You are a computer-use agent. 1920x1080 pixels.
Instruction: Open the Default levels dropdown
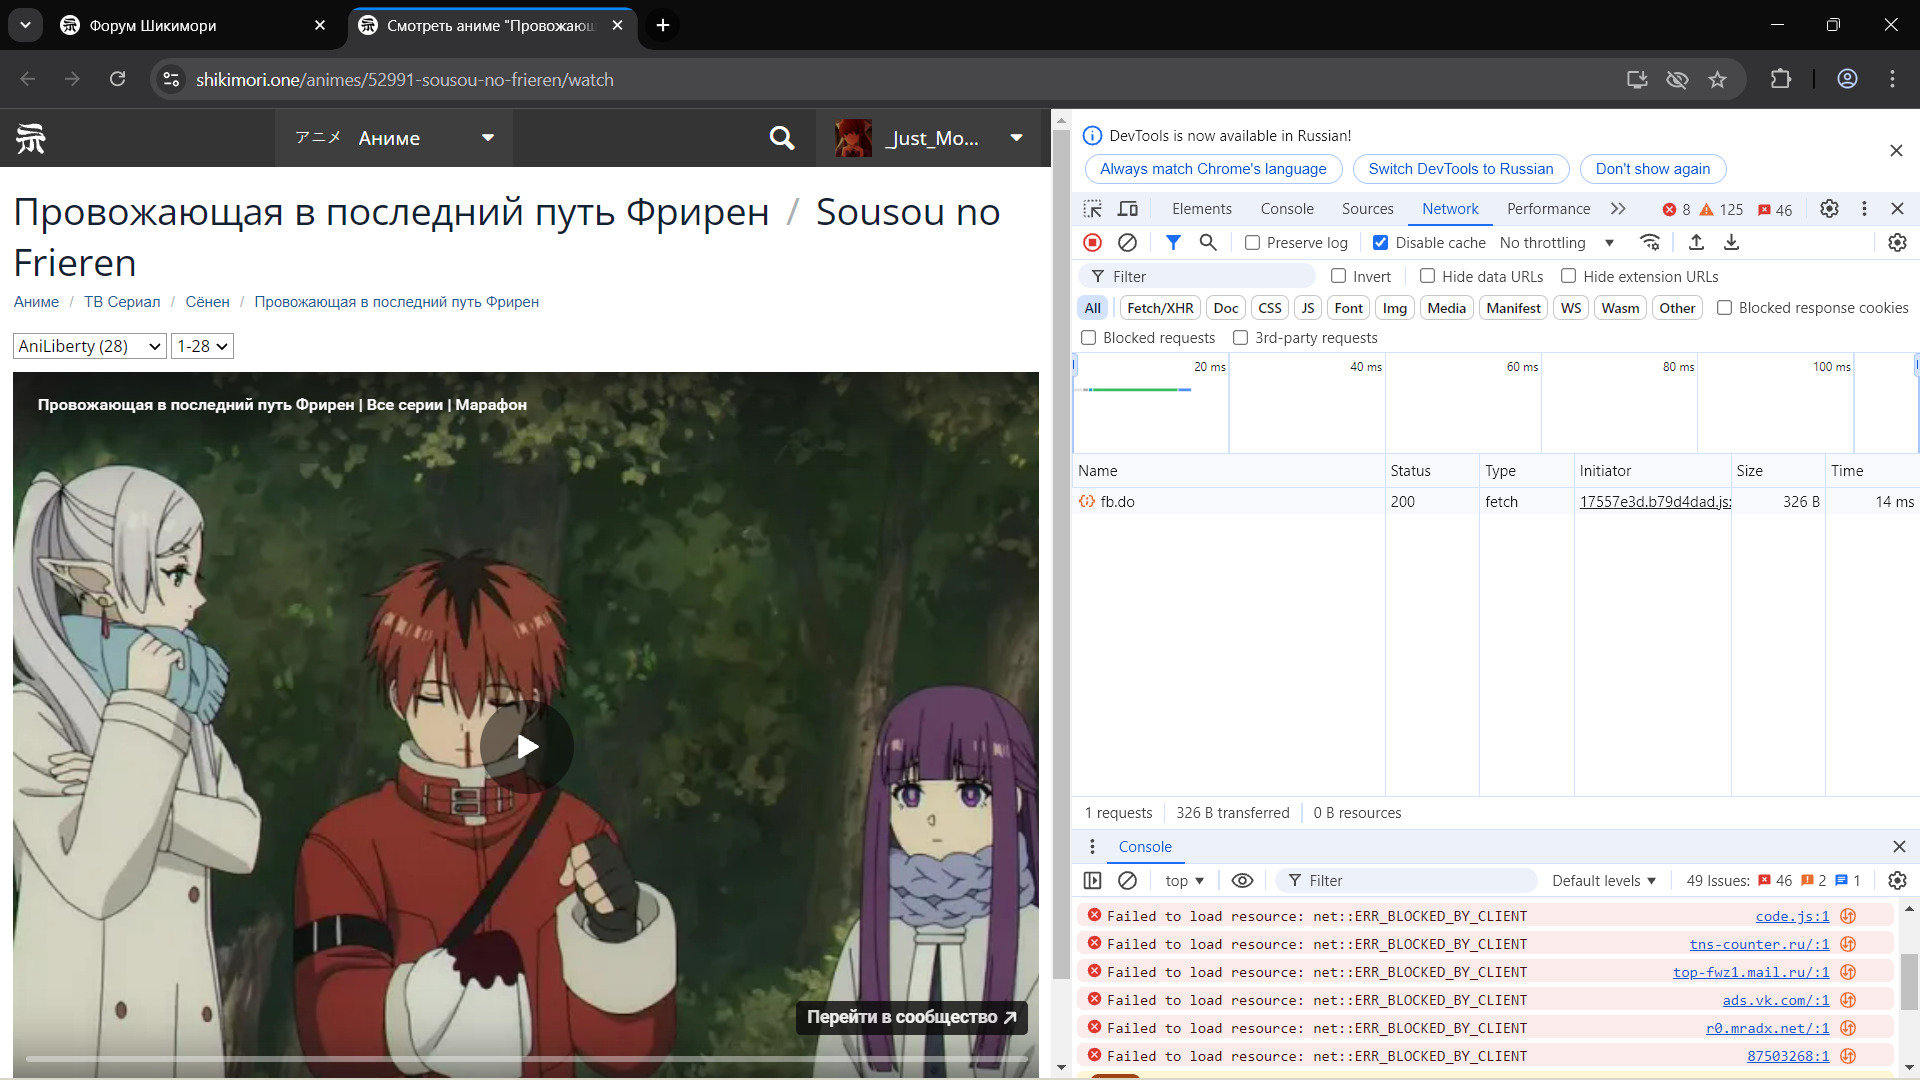[1603, 881]
